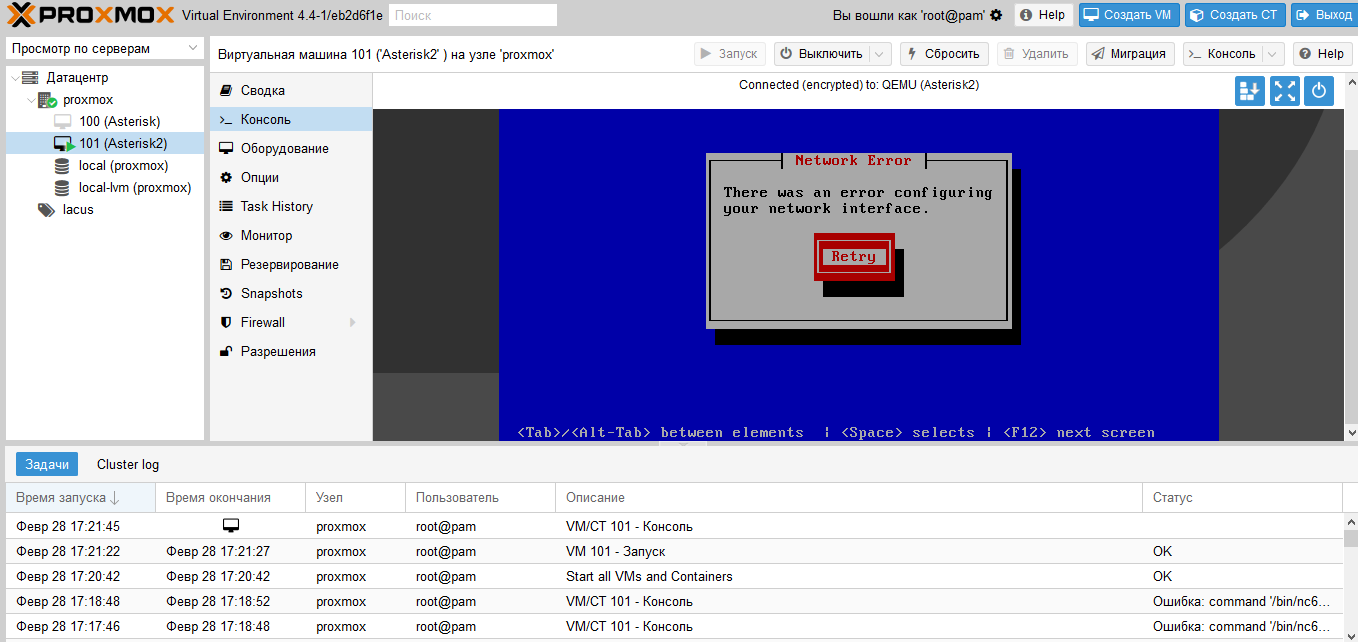Image resolution: width=1358 pixels, height=642 pixels.
Task: Open the Сводка summary tab
Action: [x=290, y=90]
